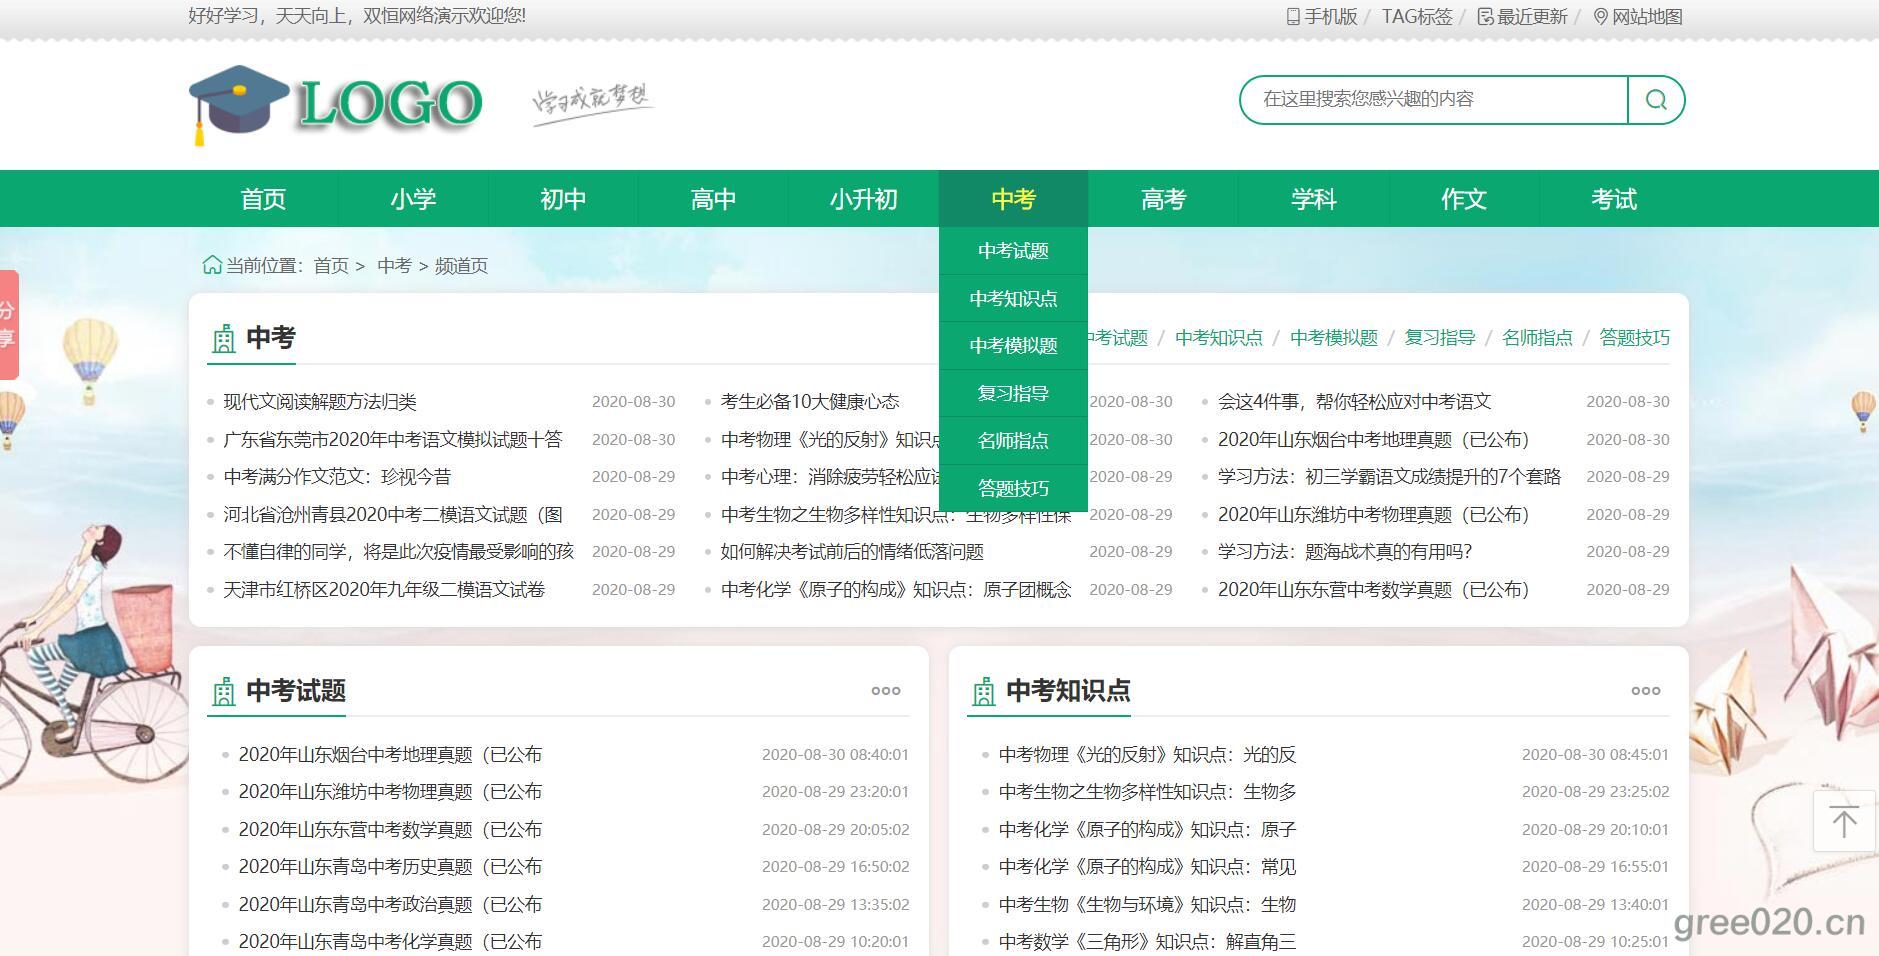
Task: Select 复习指导 in the 中考 dropdown
Action: click(1013, 393)
